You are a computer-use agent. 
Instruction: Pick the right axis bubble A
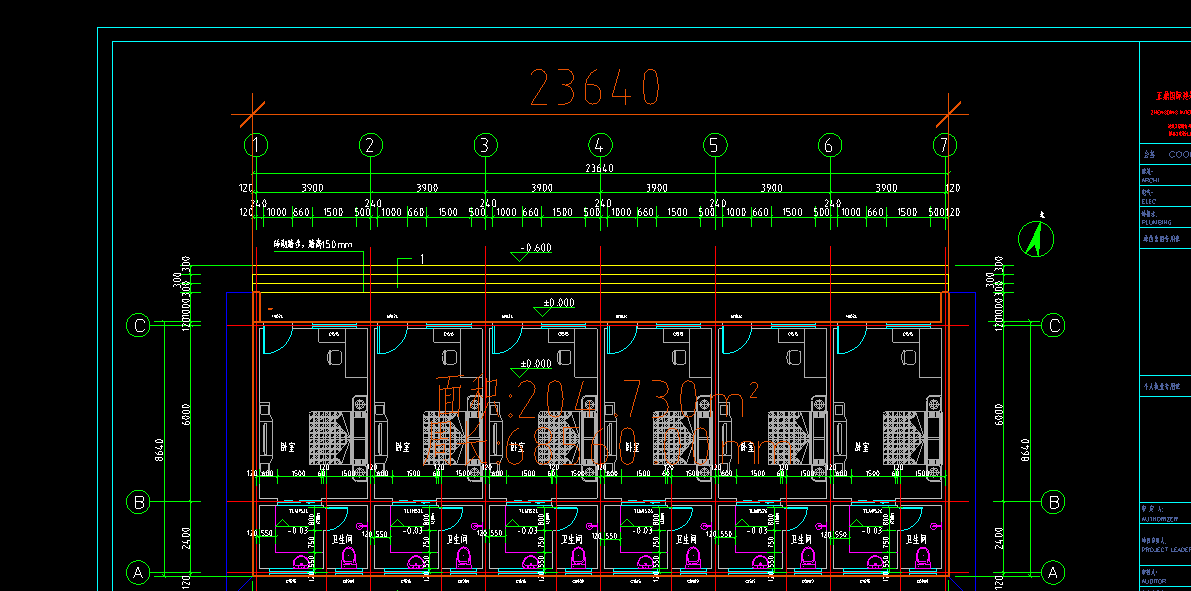coord(1054,572)
